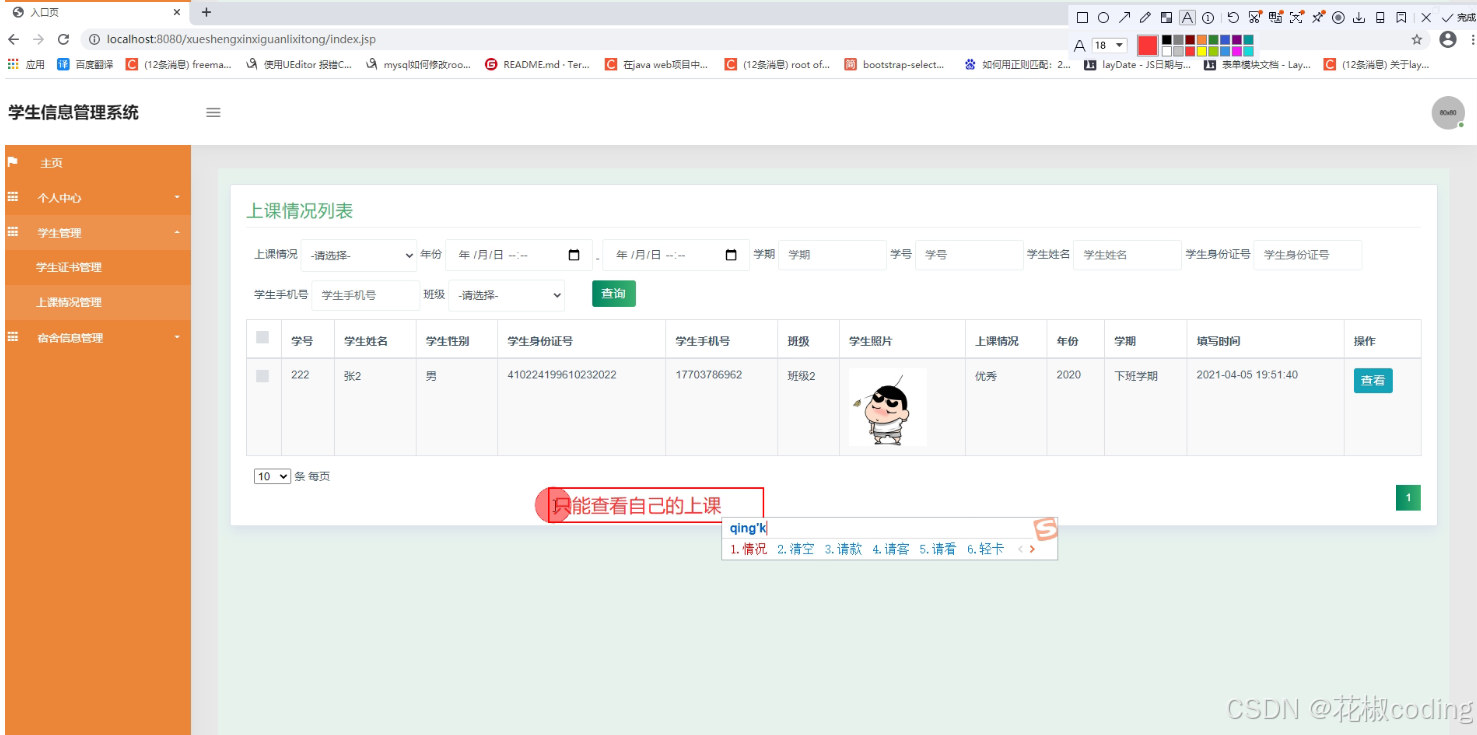Undo the last annotation
Viewport: 1477px width, 735px height.
[x=1233, y=16]
